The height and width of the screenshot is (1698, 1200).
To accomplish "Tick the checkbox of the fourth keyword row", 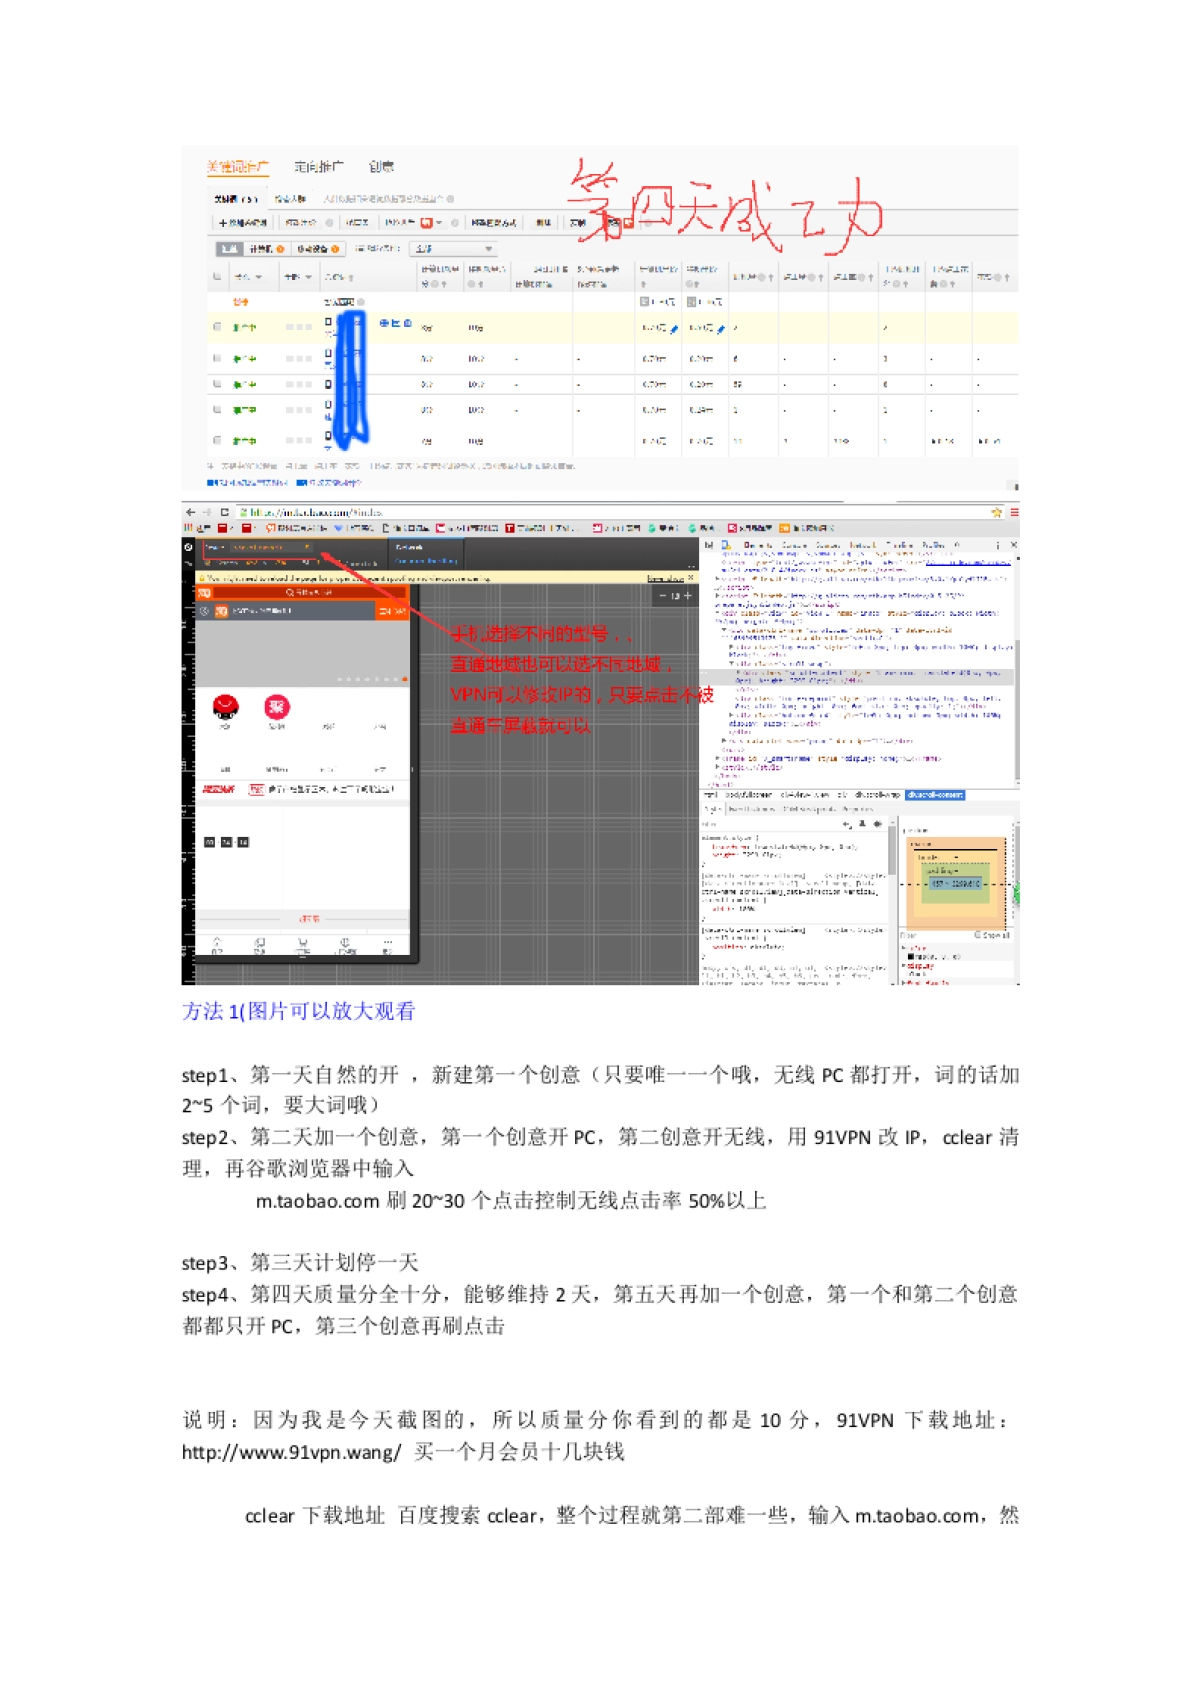I will (x=217, y=410).
